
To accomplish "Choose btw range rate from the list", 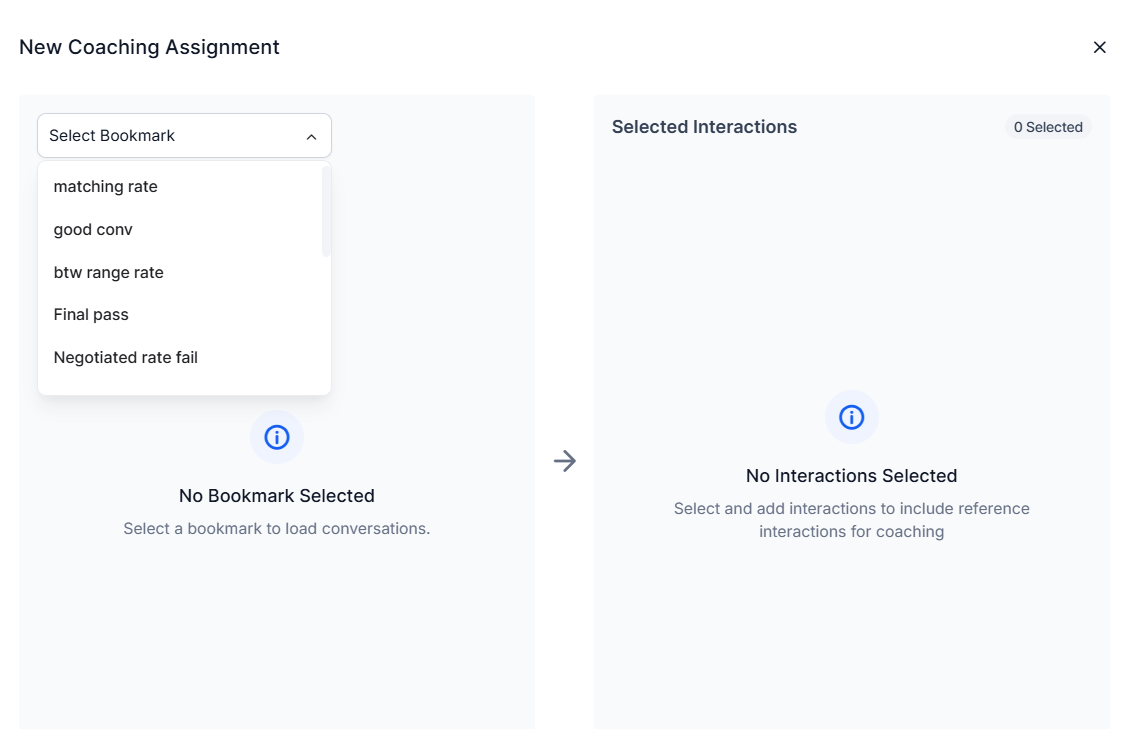I will click(x=108, y=272).
